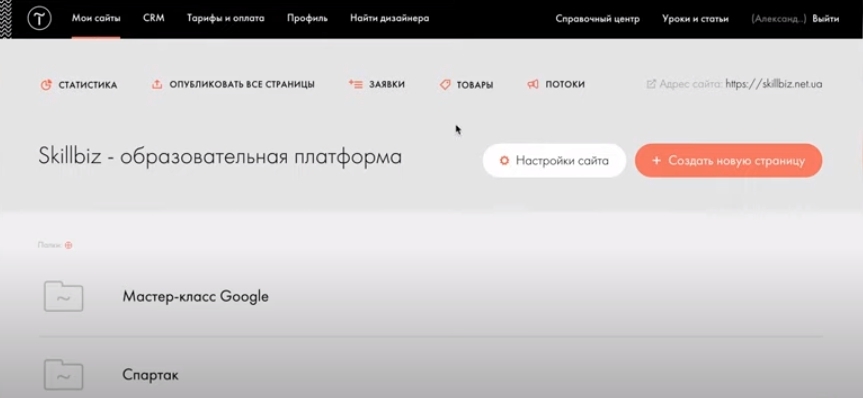Click the external link icon beside Адрес сайта
Image resolution: width=863 pixels, height=398 pixels.
click(x=651, y=84)
